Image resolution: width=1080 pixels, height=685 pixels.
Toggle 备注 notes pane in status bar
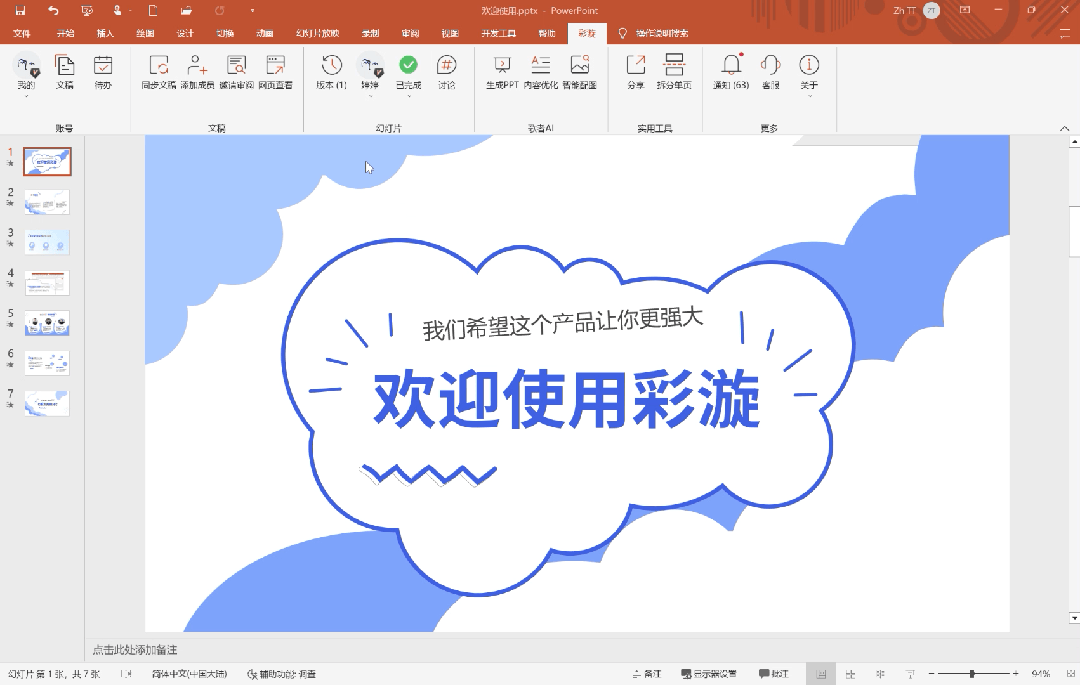(x=646, y=673)
